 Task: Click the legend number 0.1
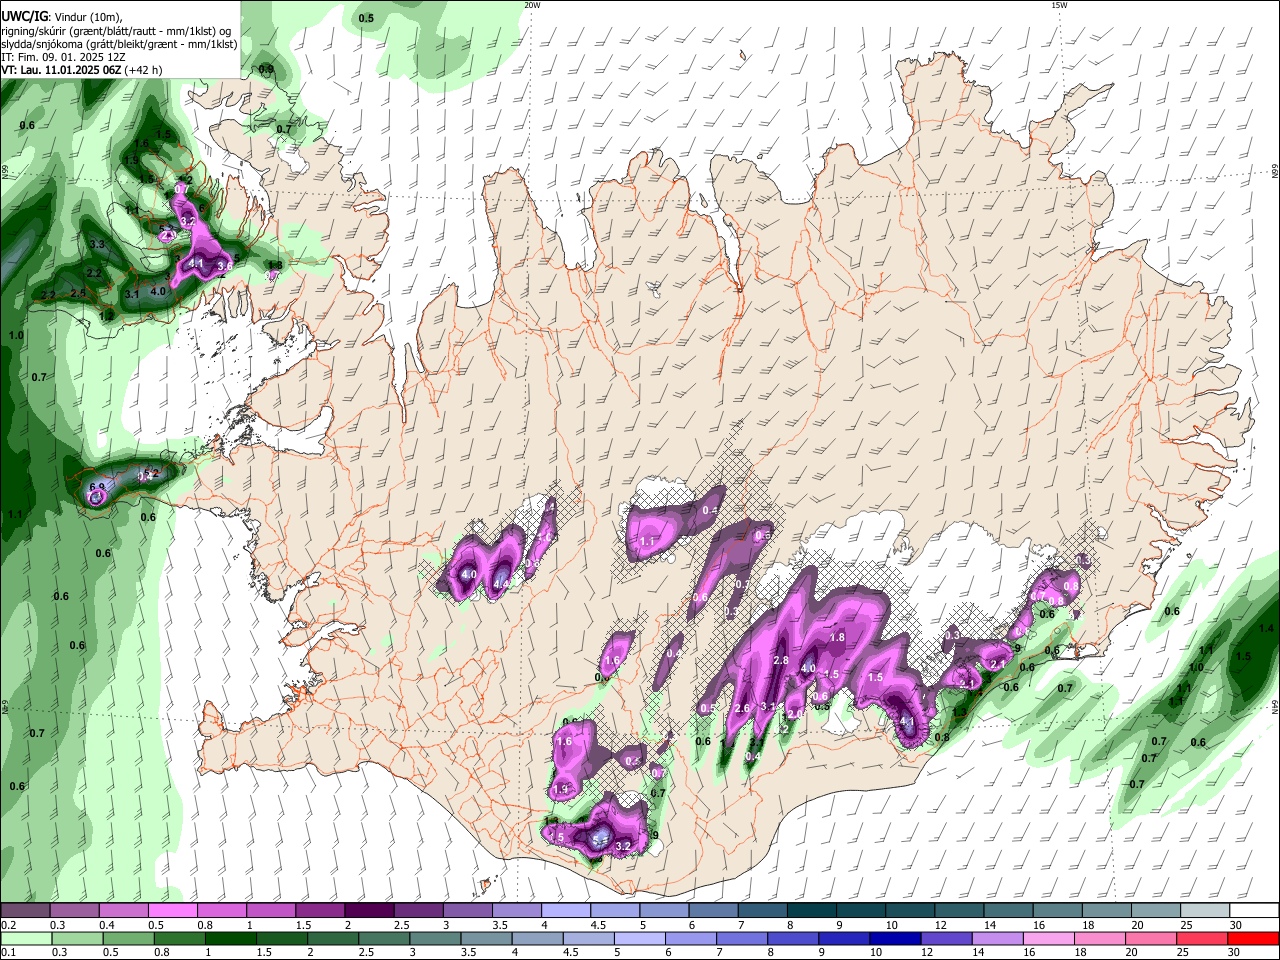(9, 953)
